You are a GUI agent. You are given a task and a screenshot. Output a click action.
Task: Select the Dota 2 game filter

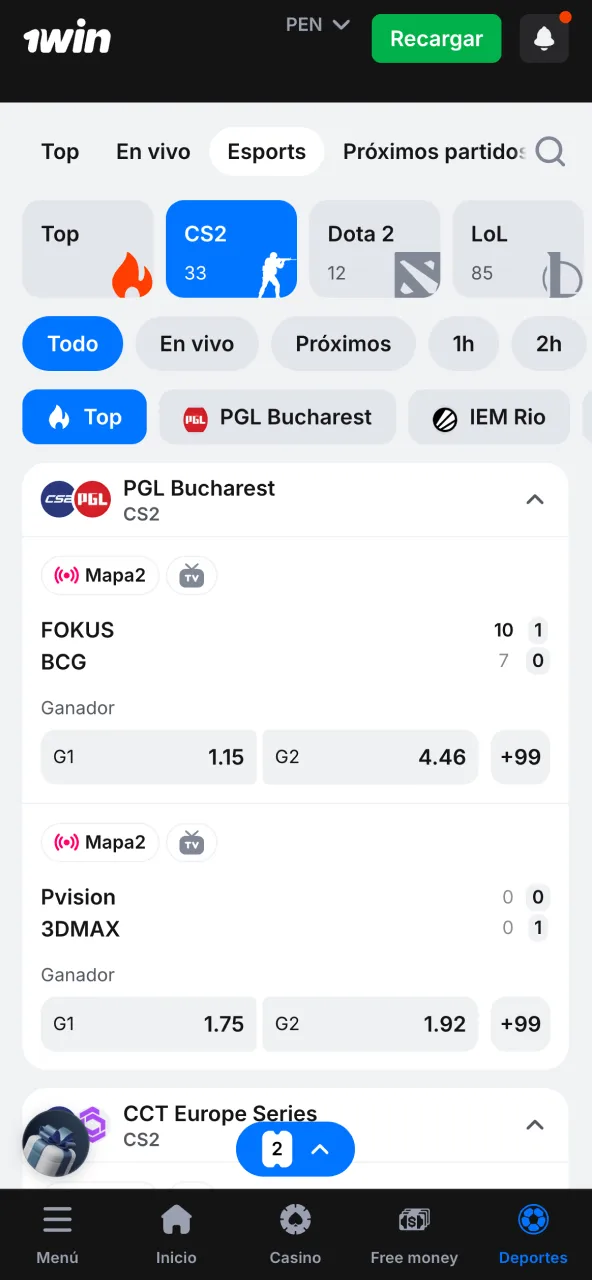(375, 249)
